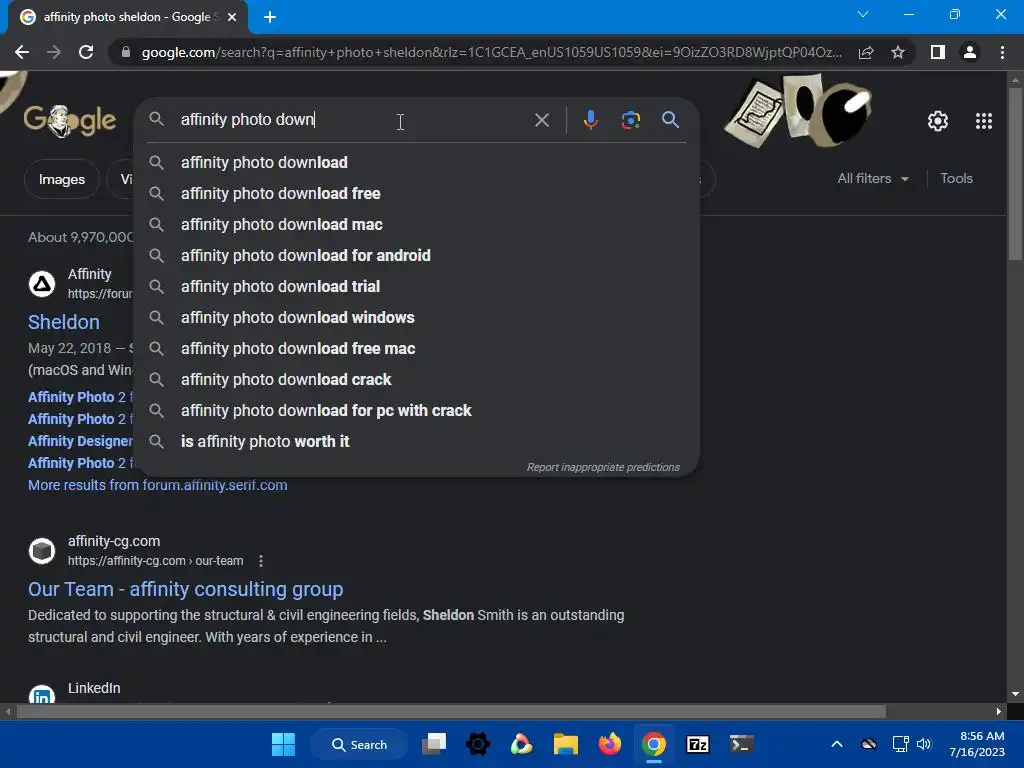Clear search box with X
The image size is (1024, 768).
(x=541, y=120)
